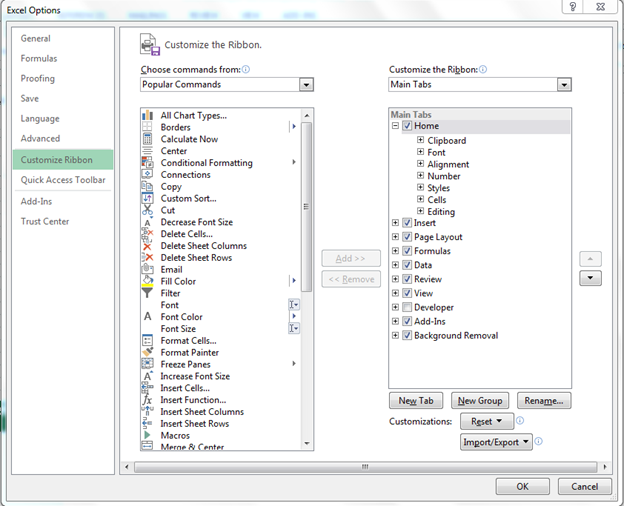
Task: Click the Connections command icon
Action: pyautogui.click(x=147, y=174)
